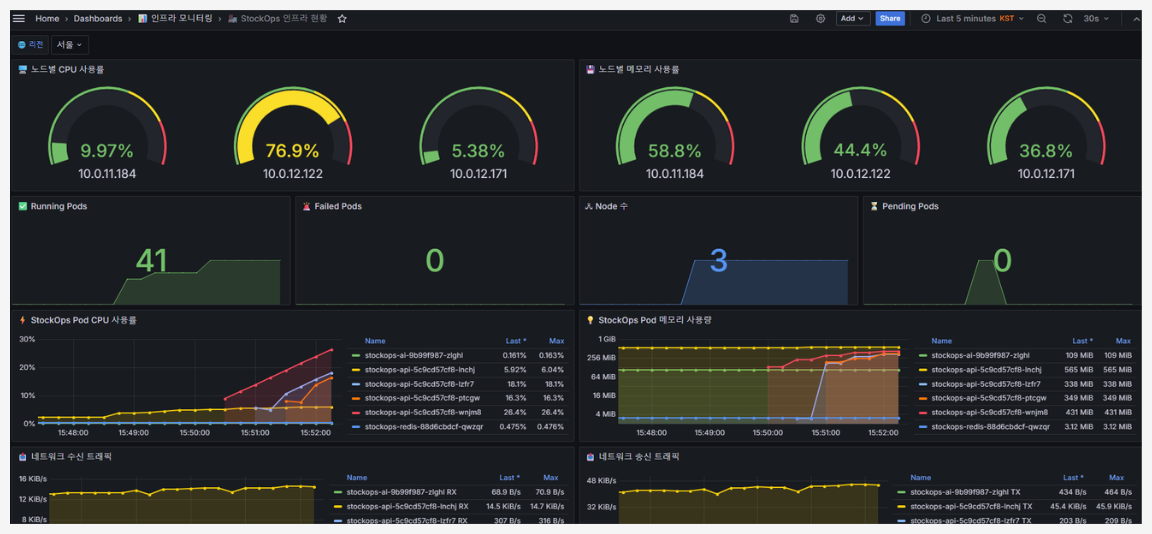Go to Home in the breadcrumb
Screen dimensions: 1152x534
[x=47, y=18]
